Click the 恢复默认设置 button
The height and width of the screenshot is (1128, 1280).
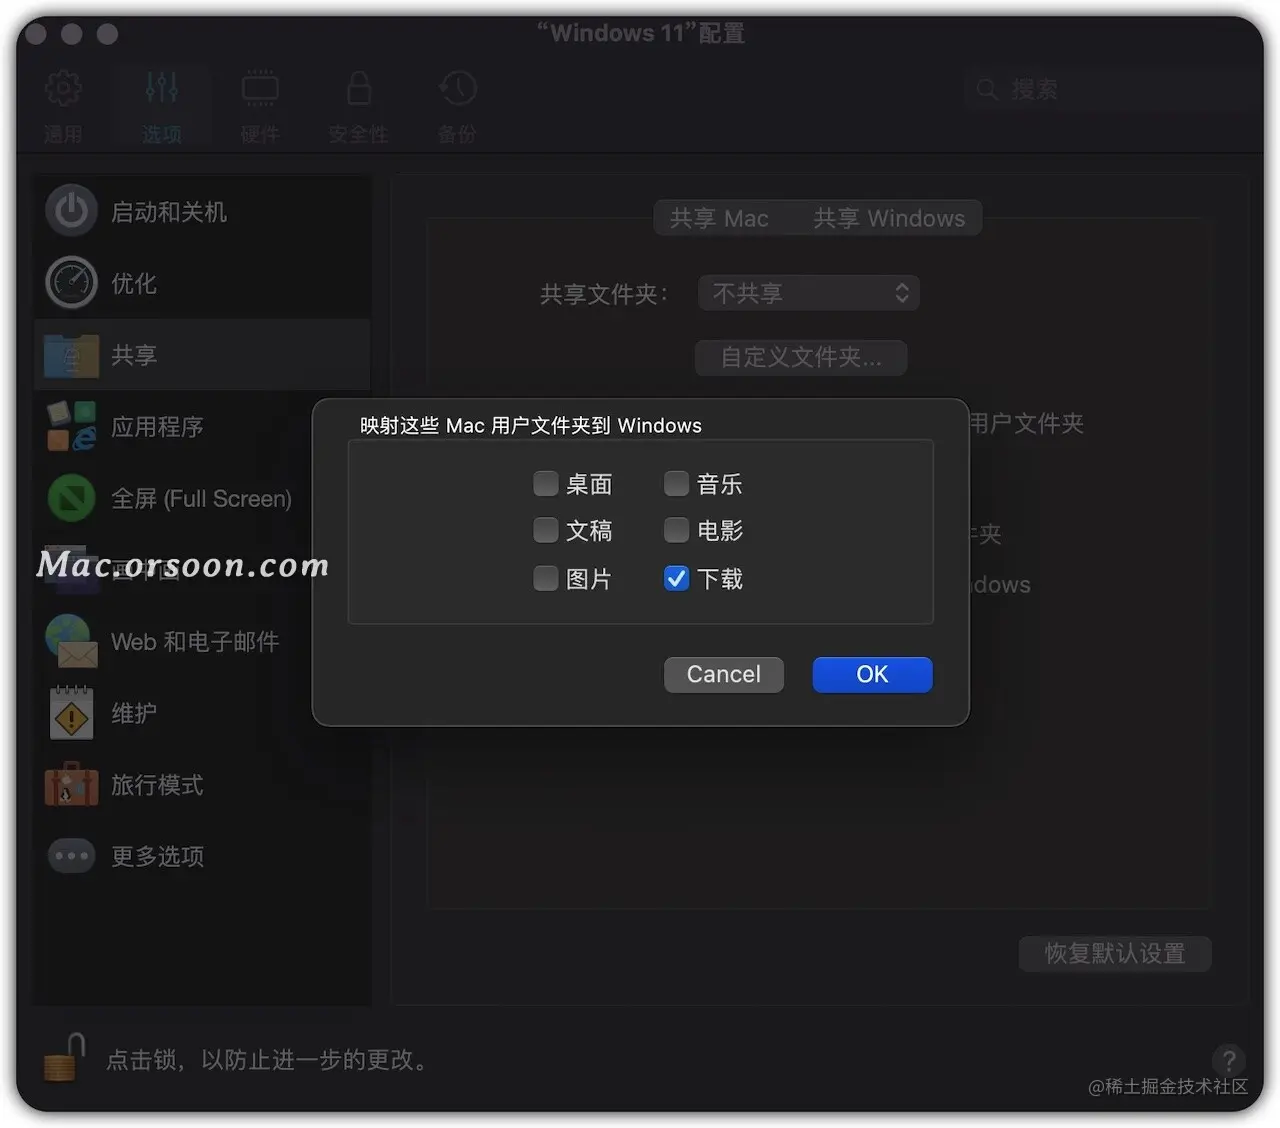[1115, 953]
